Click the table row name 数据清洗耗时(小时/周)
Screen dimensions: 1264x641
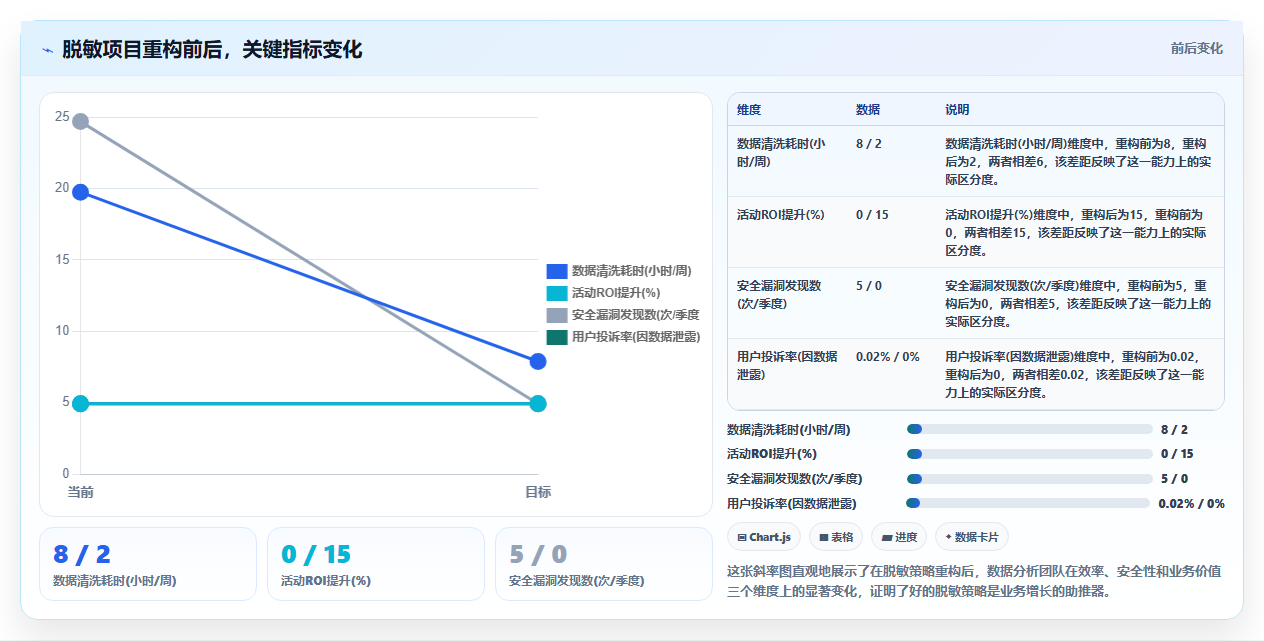pos(782,153)
